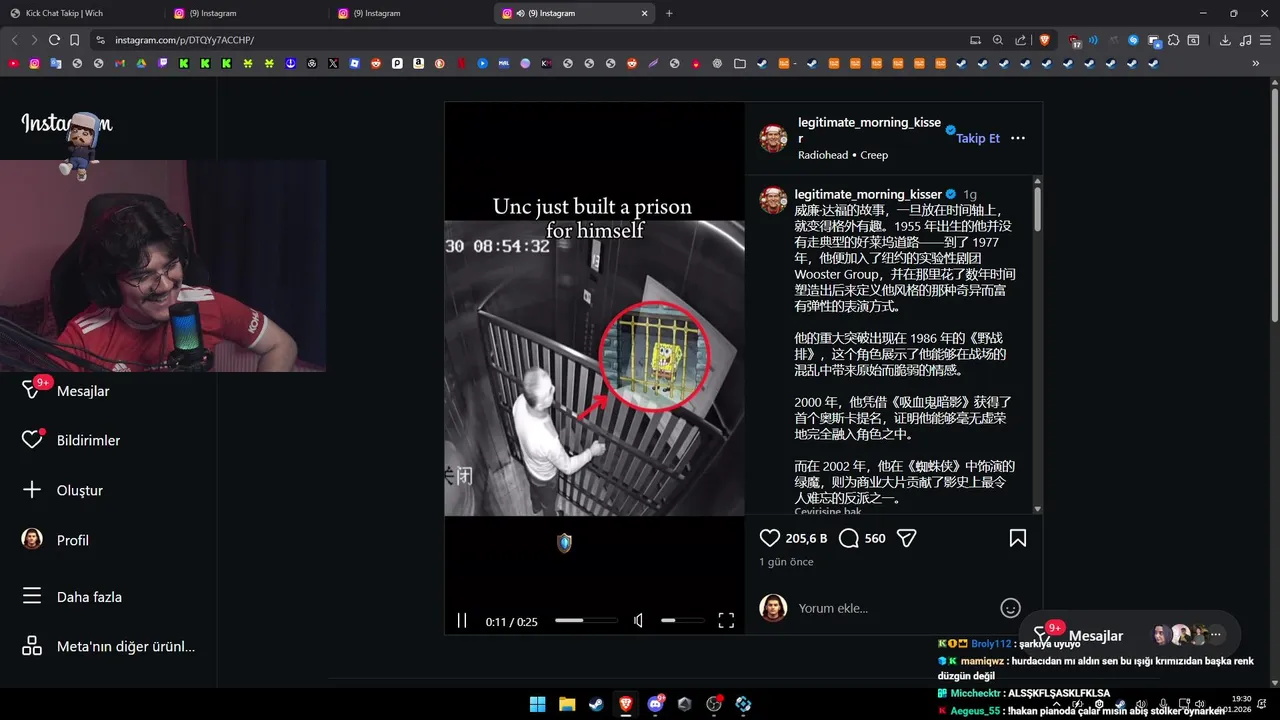Share this page via the address bar icon
This screenshot has height=720, width=1280.
[1020, 40]
